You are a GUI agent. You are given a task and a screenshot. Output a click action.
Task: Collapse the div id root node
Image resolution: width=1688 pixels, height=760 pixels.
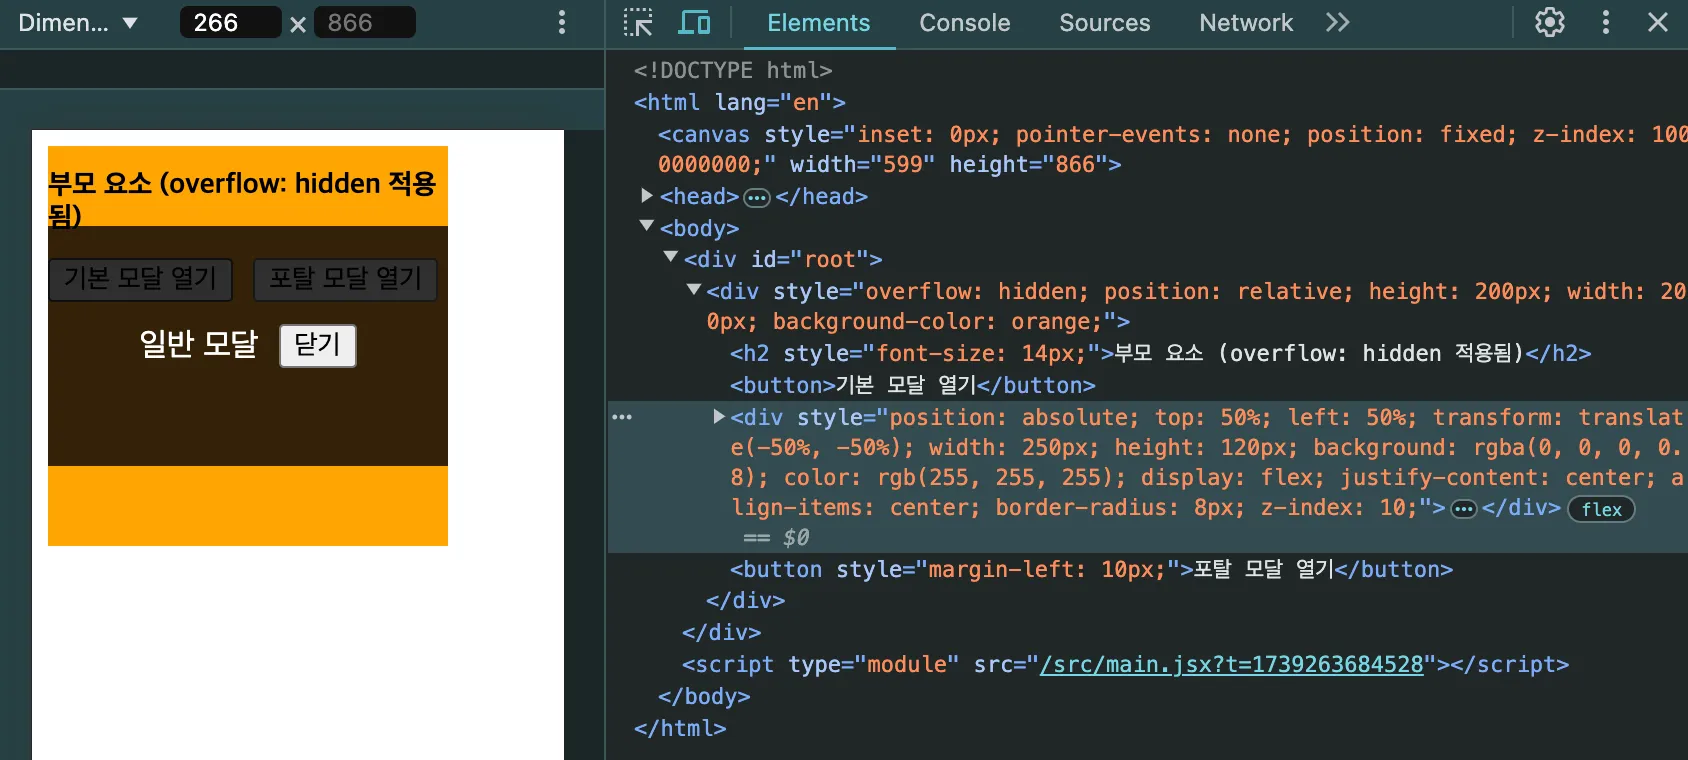click(671, 258)
